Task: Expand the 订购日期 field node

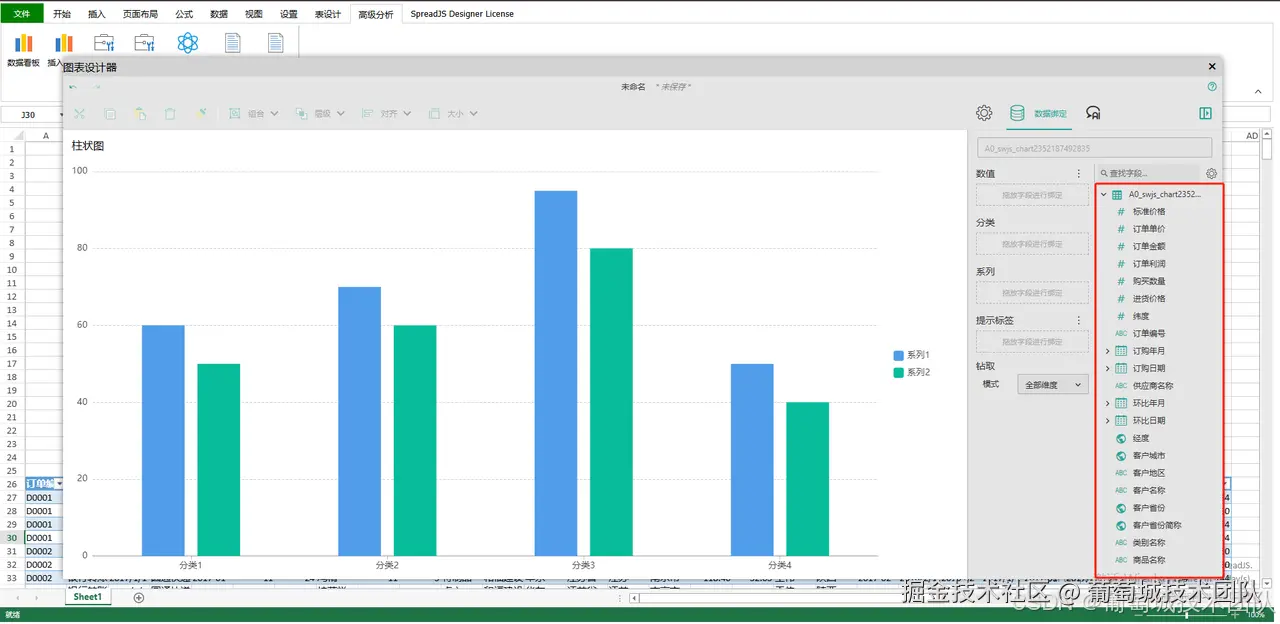Action: tap(1107, 368)
